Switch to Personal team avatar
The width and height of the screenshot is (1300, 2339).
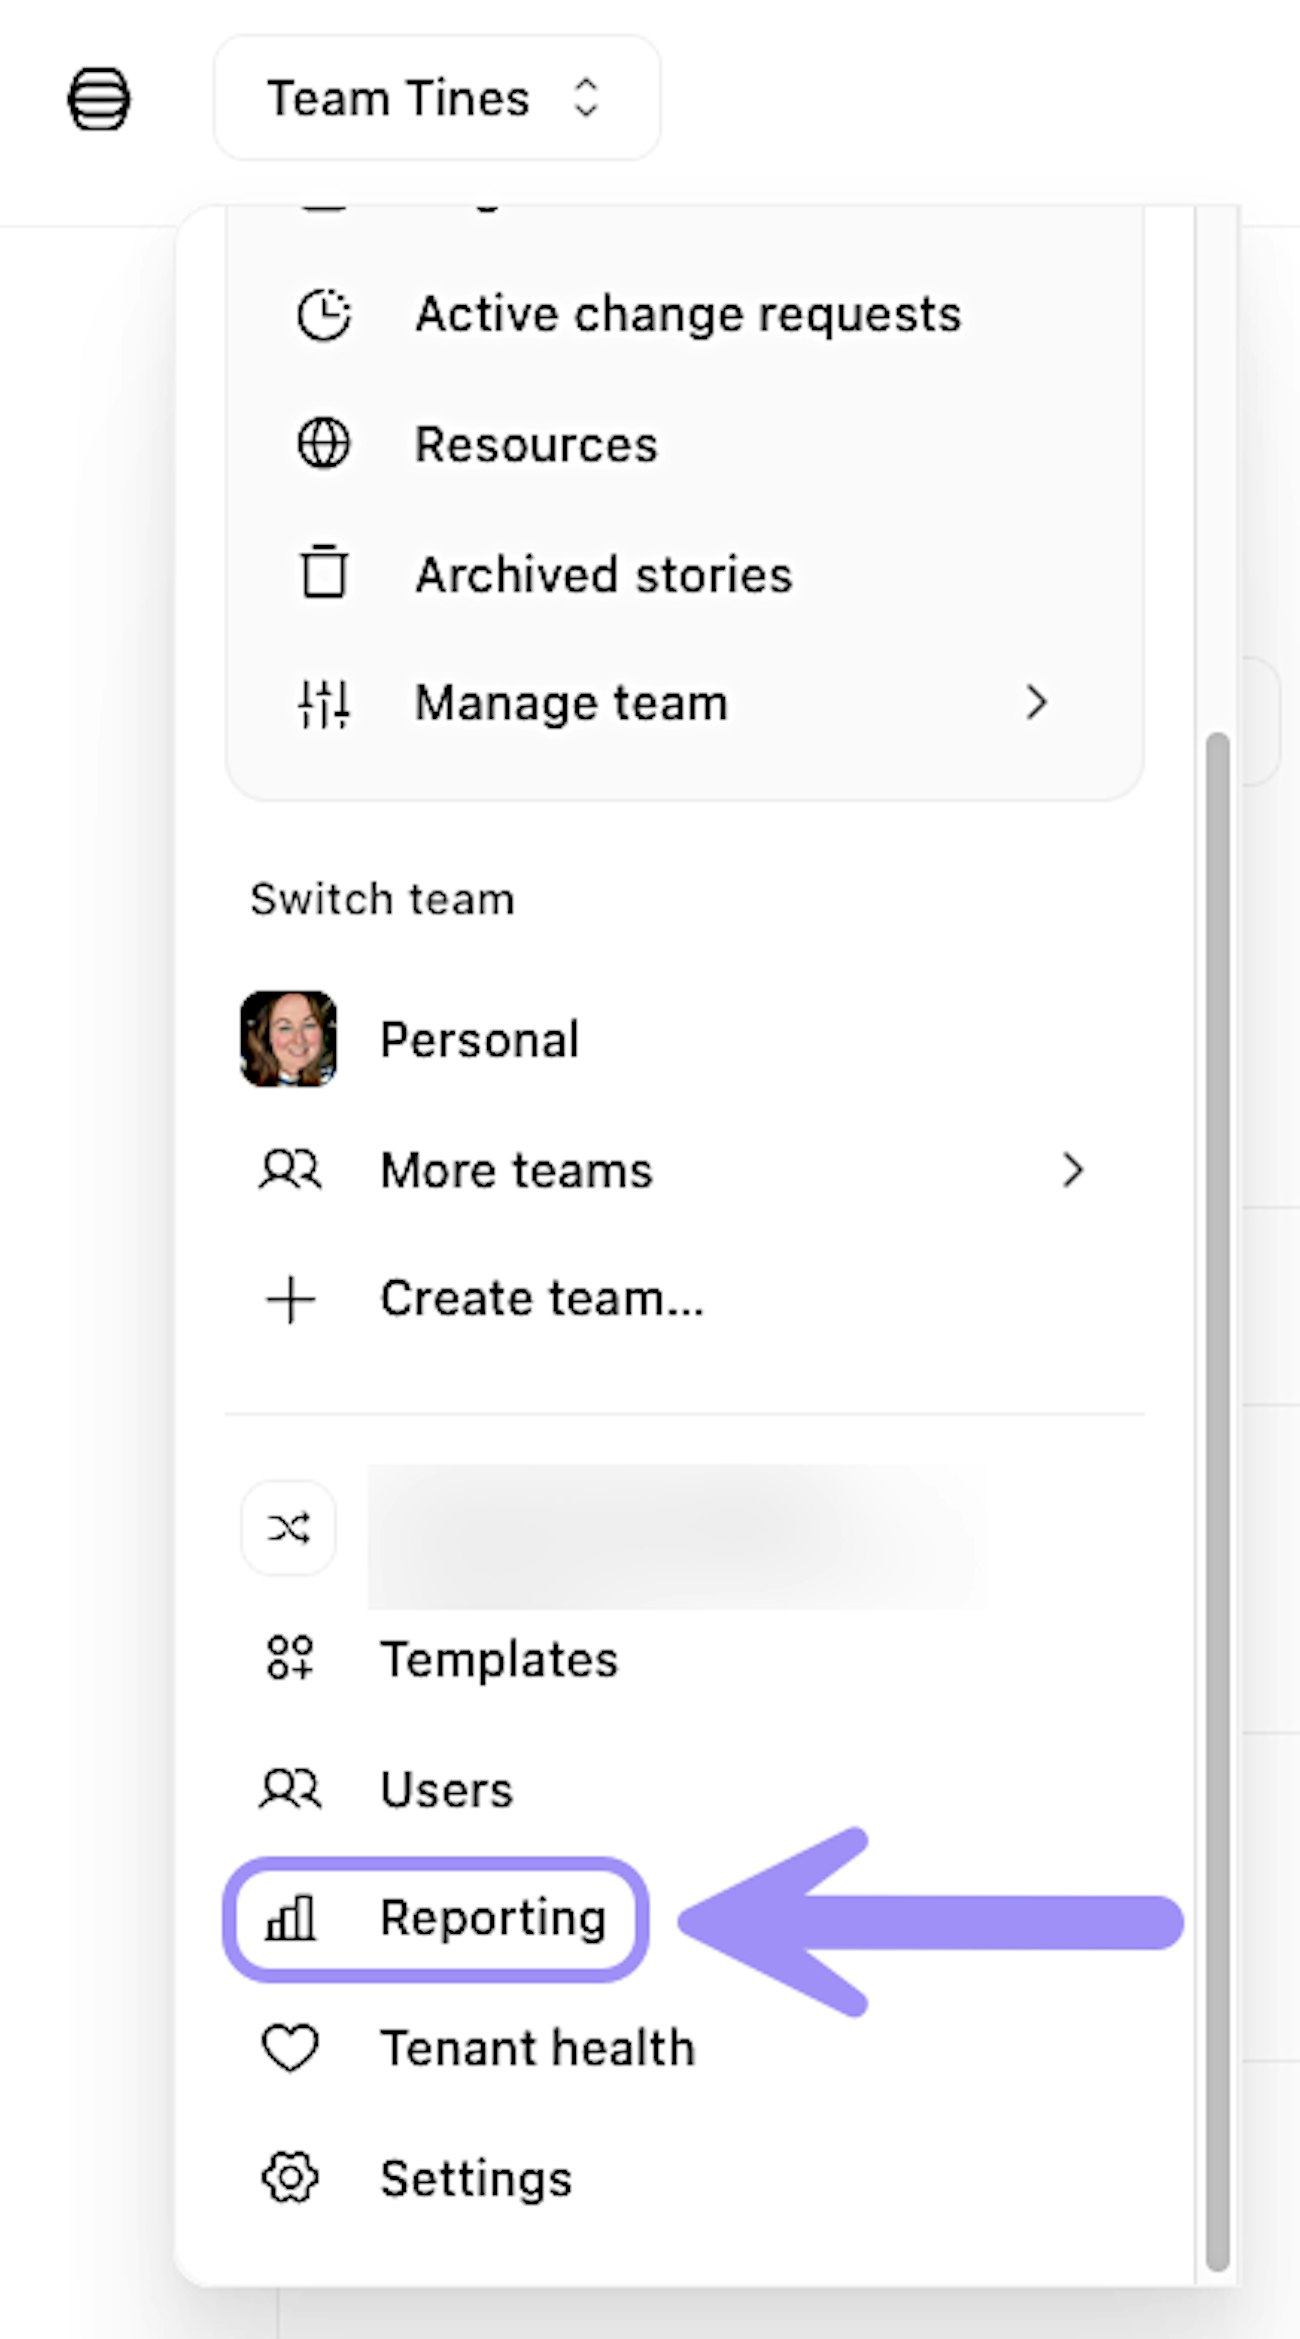(289, 1039)
